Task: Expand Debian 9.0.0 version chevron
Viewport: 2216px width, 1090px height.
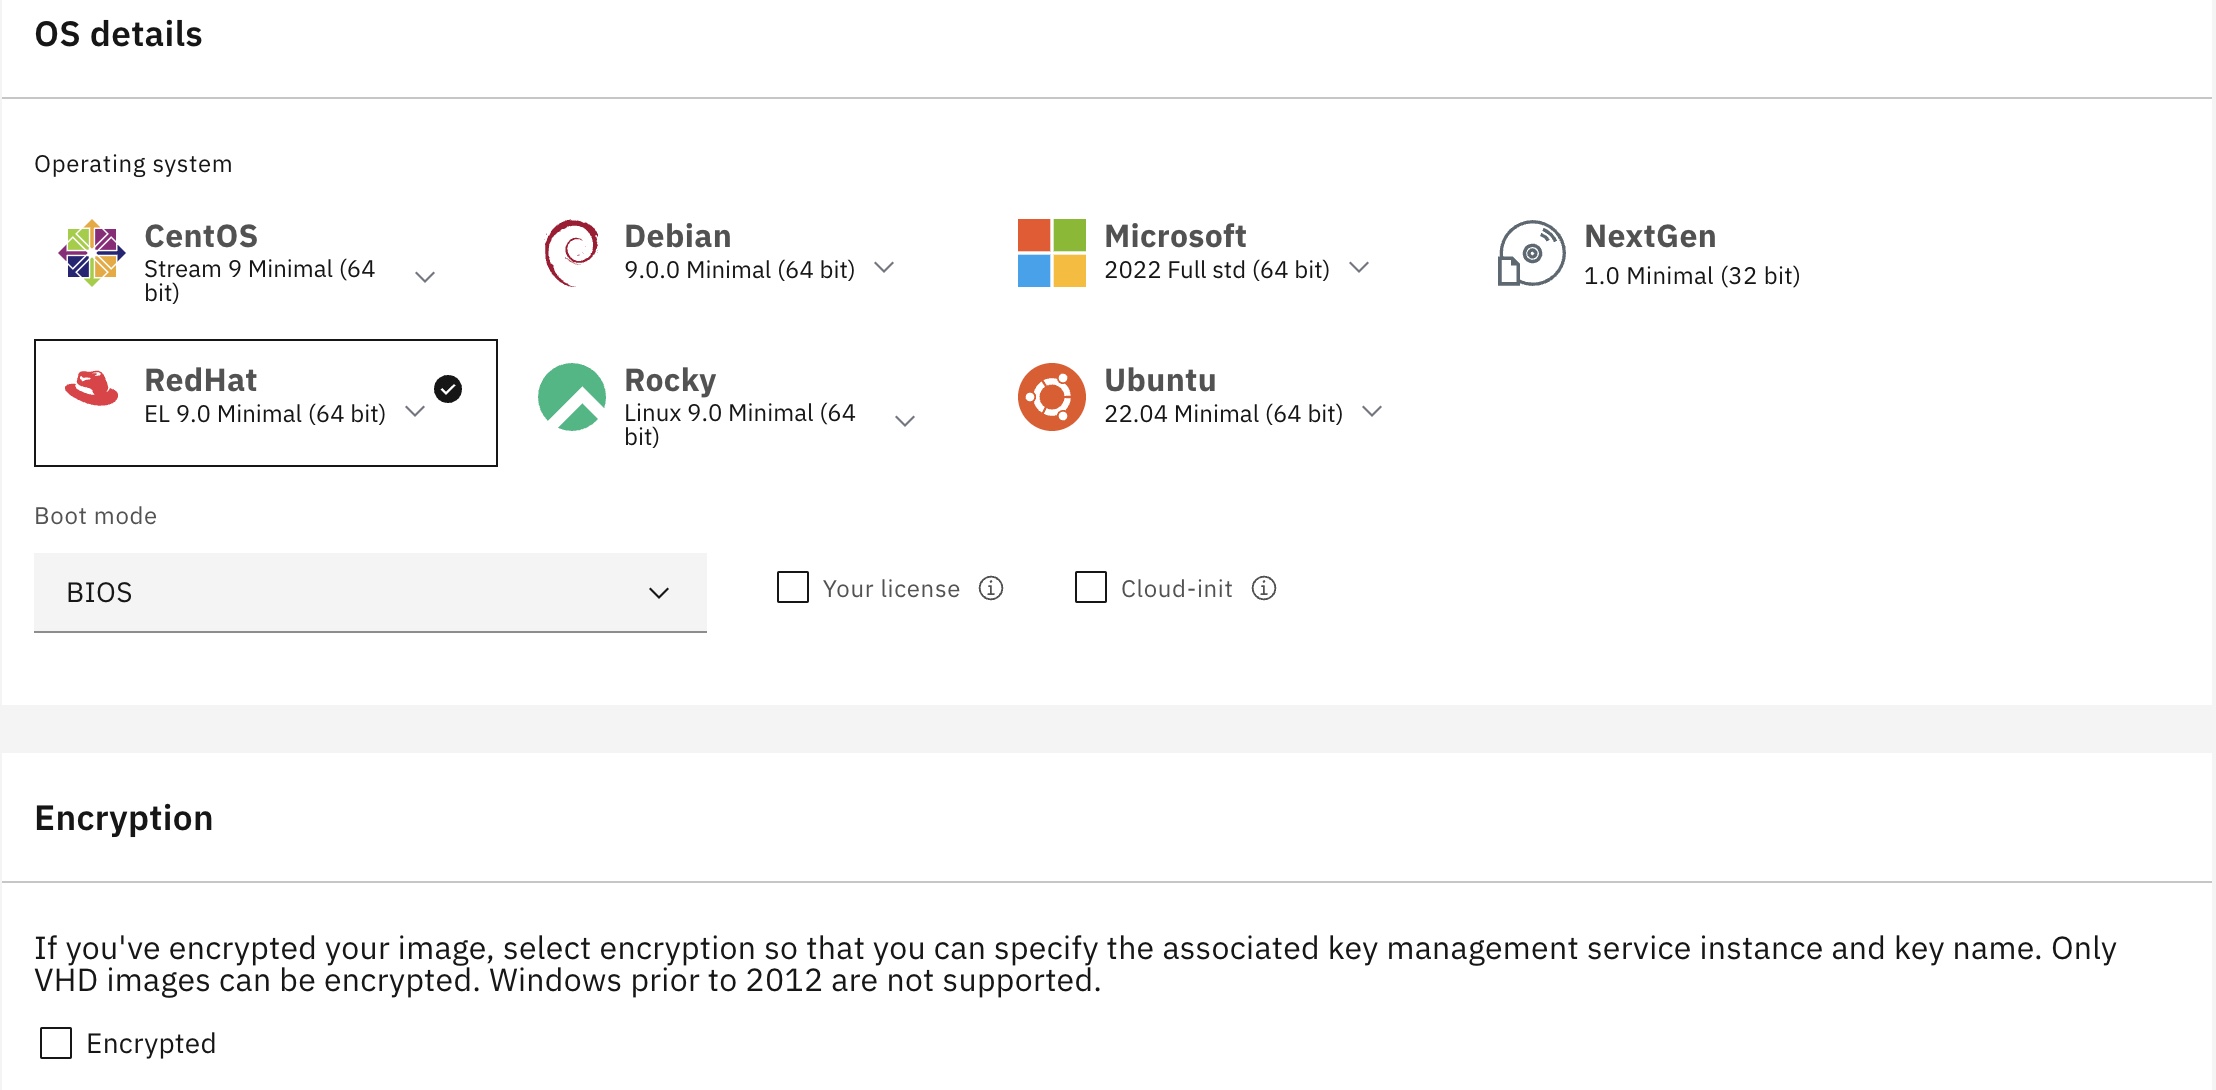Action: (x=884, y=268)
